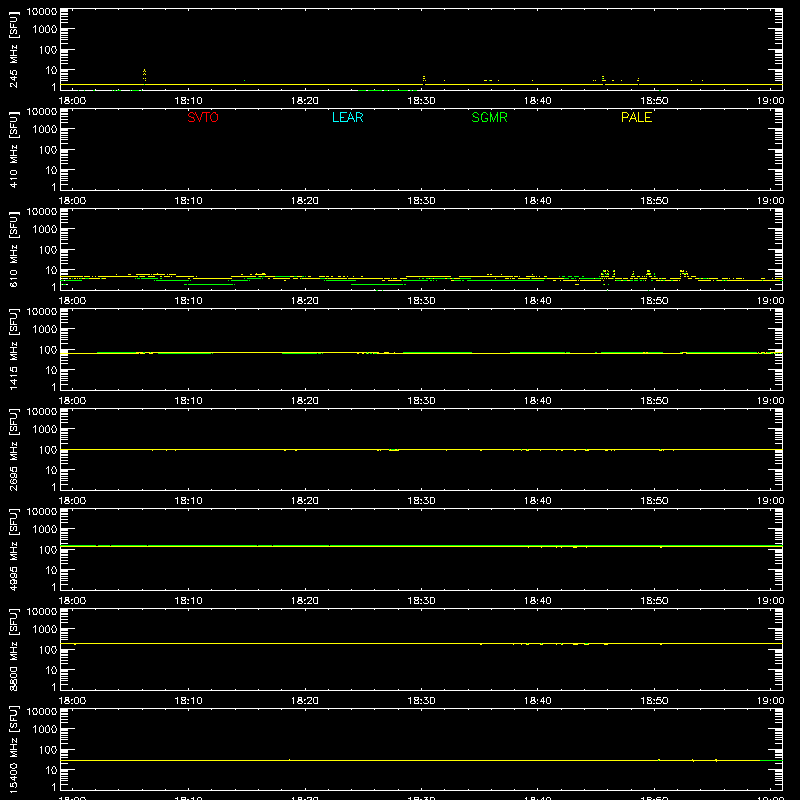Click 18:10 under the 4995 MHz panel
This screenshot has height=800, width=800.
click(x=188, y=601)
